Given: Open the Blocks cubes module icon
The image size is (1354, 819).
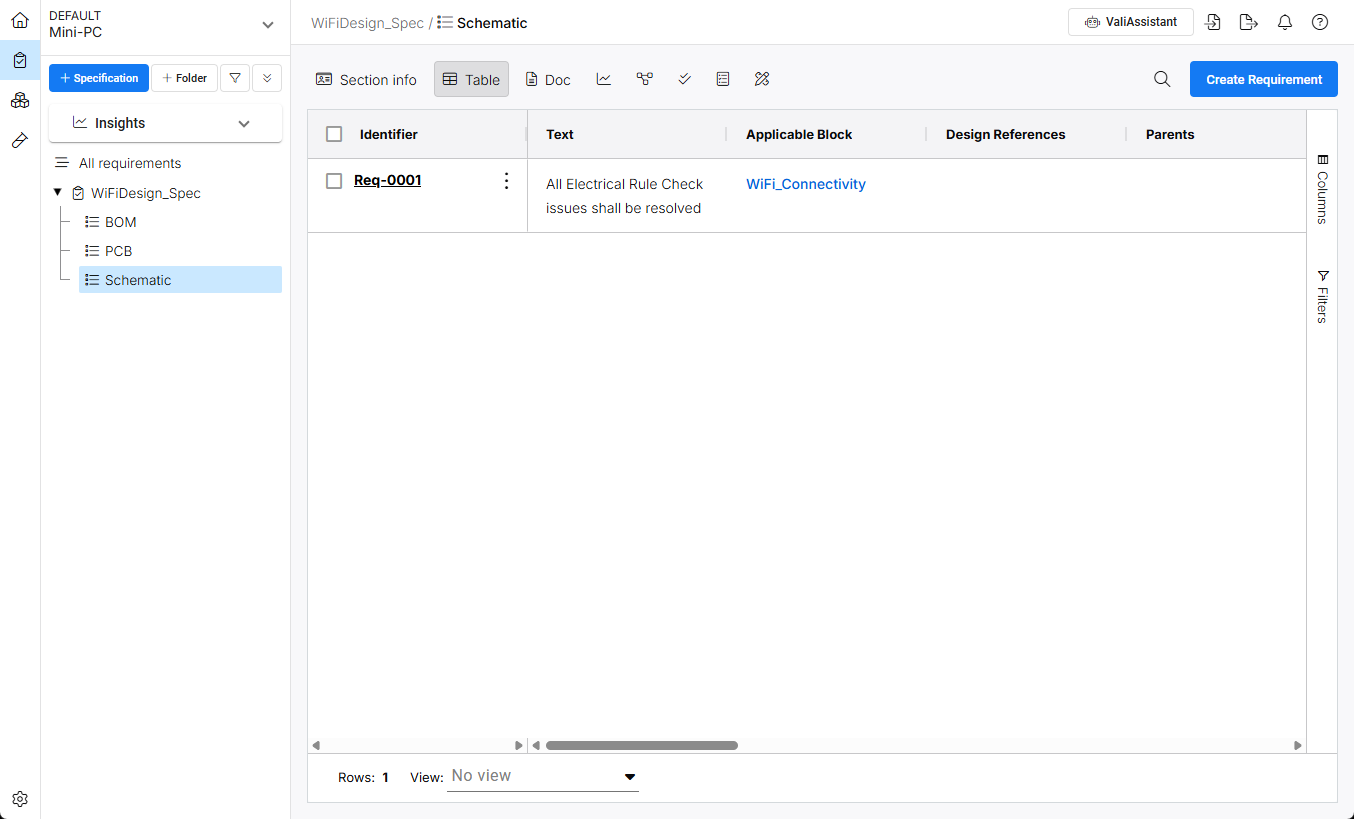Looking at the screenshot, I should pos(20,100).
